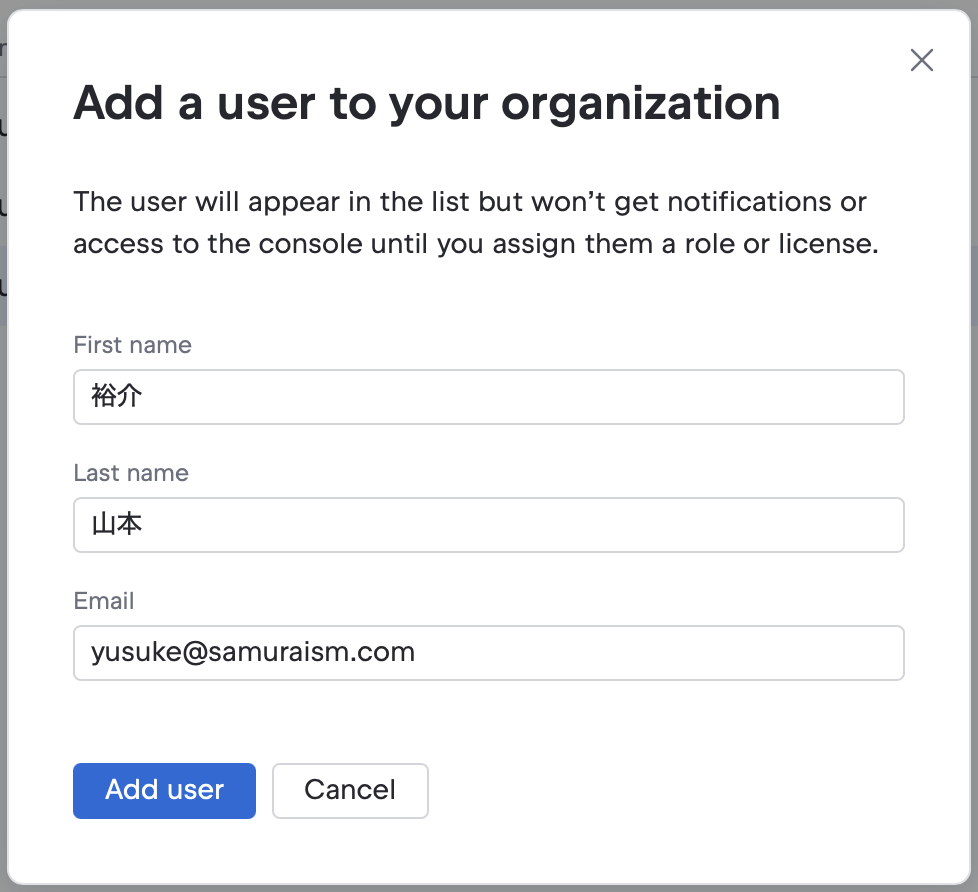Focus the Last name input field
The image size is (978, 892).
[488, 525]
